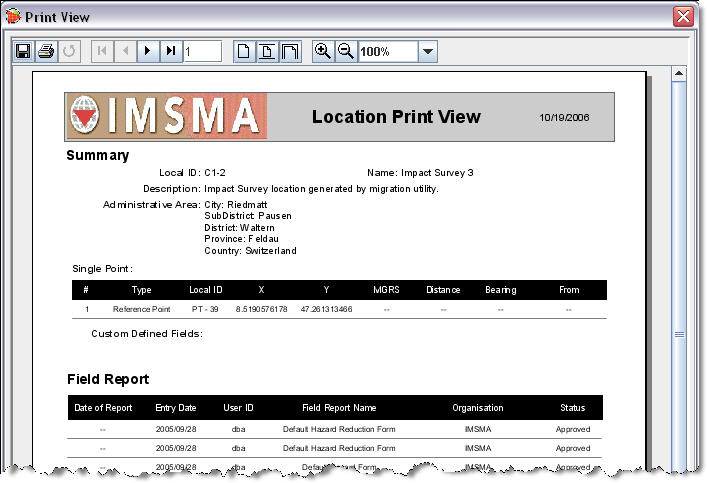
Task: Click the vertical scrollbar up arrow
Action: [x=679, y=74]
